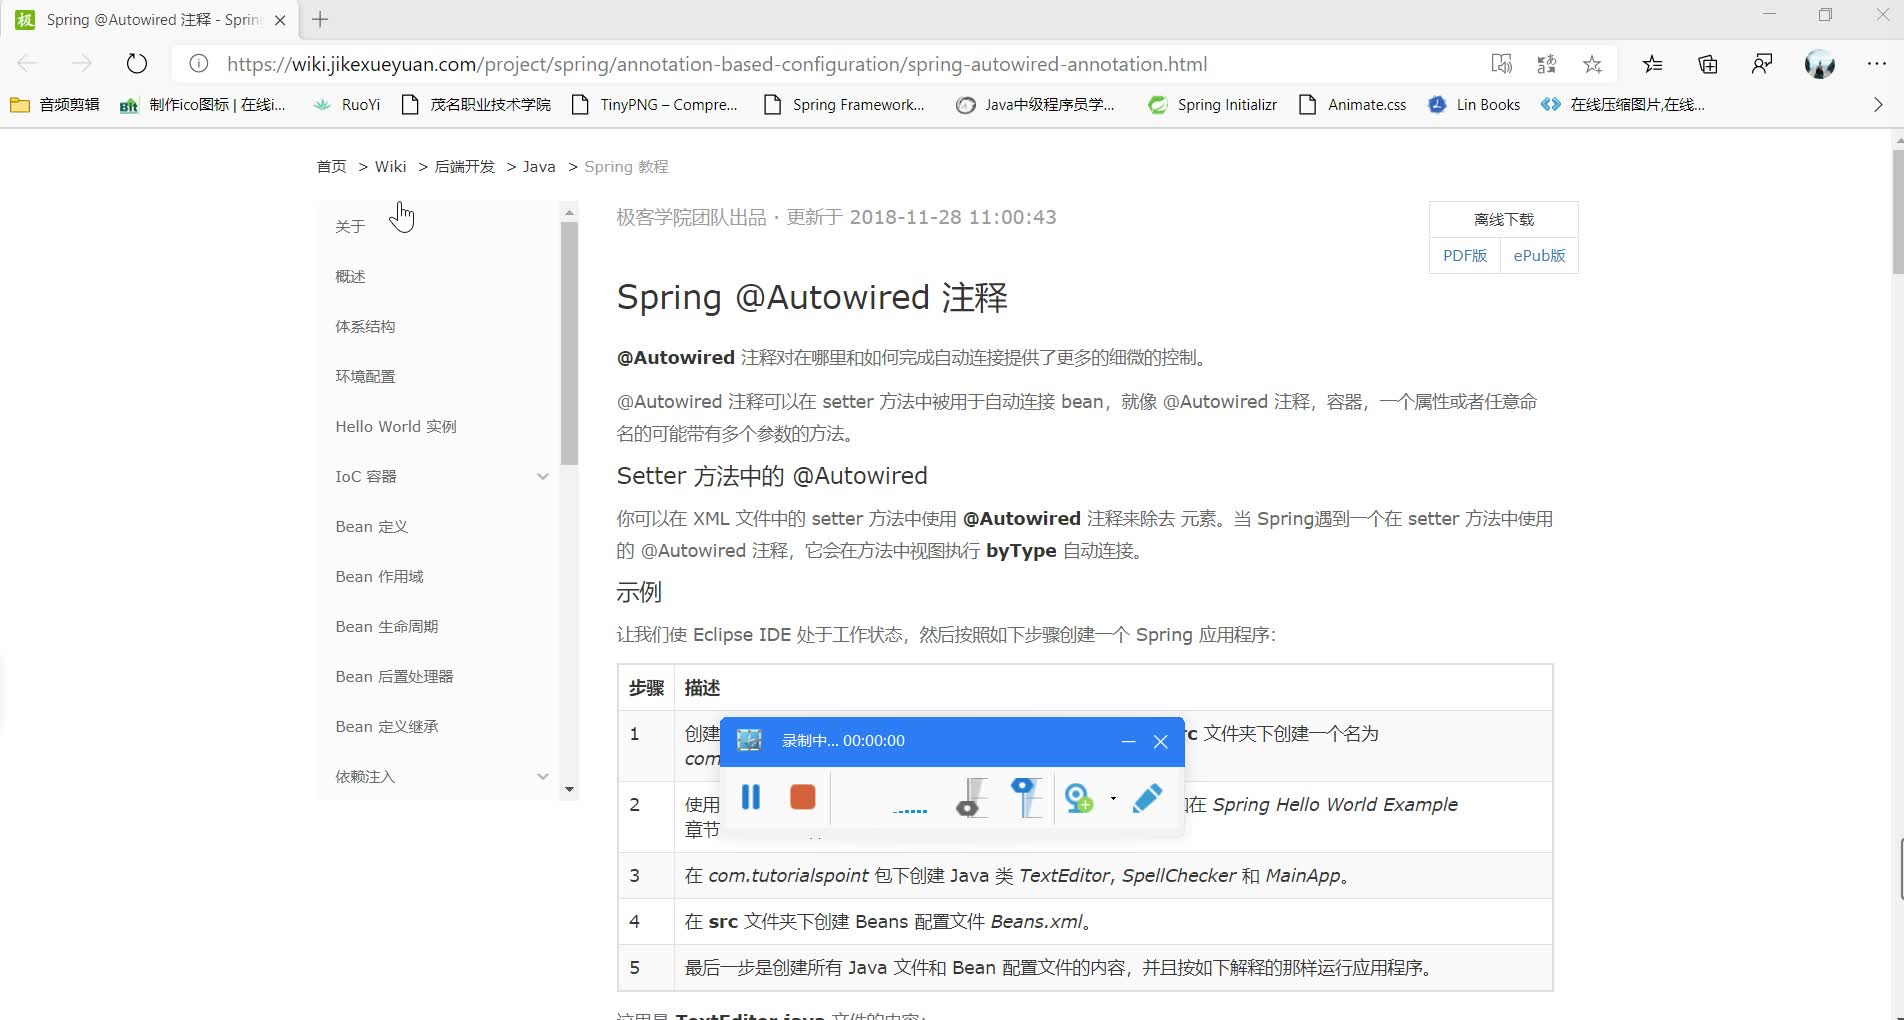Open the feedback icon in toolbar
Screen dimensions: 1904x1020
click(x=1762, y=64)
